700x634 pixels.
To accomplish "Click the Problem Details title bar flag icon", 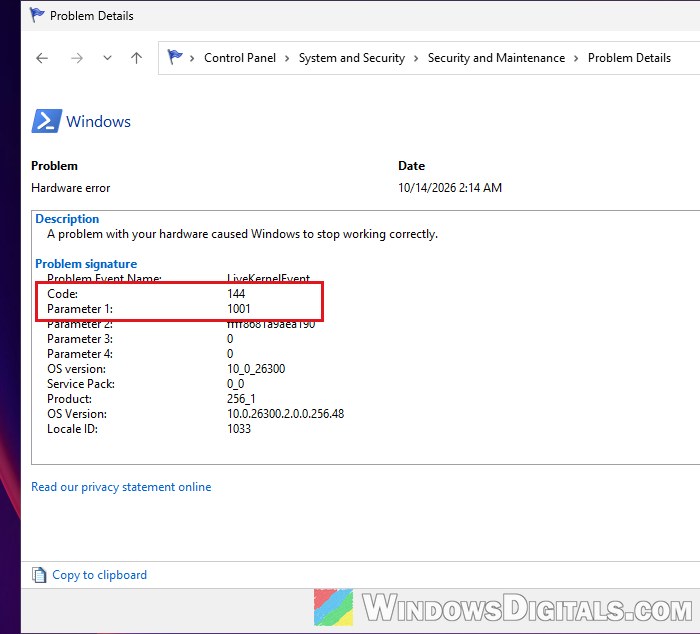I will click(37, 15).
